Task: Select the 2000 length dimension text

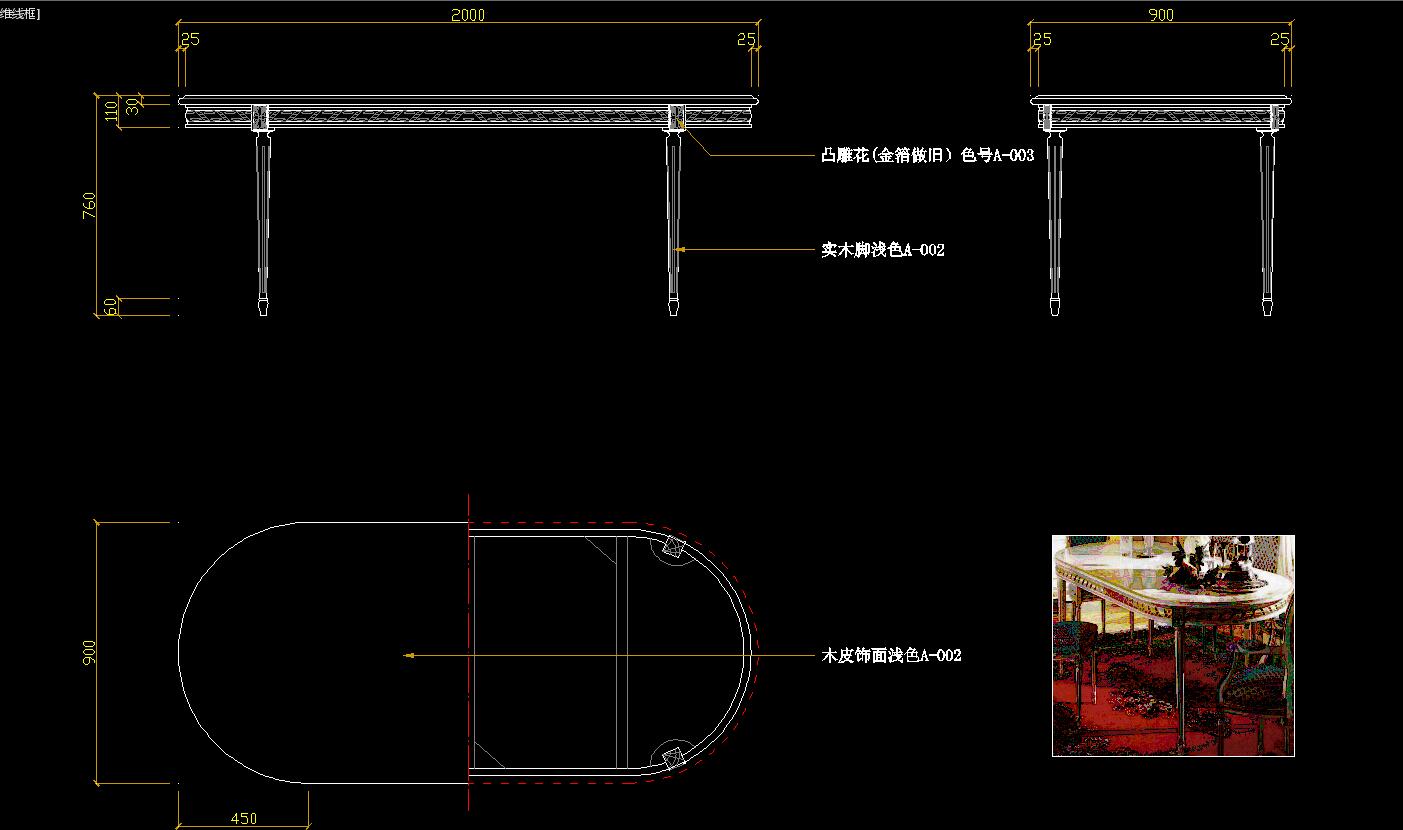Action: 468,14
